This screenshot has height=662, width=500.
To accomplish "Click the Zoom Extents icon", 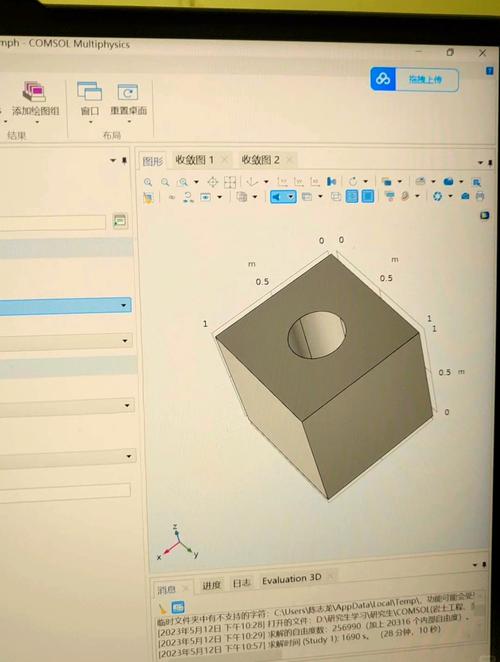I will pos(230,182).
